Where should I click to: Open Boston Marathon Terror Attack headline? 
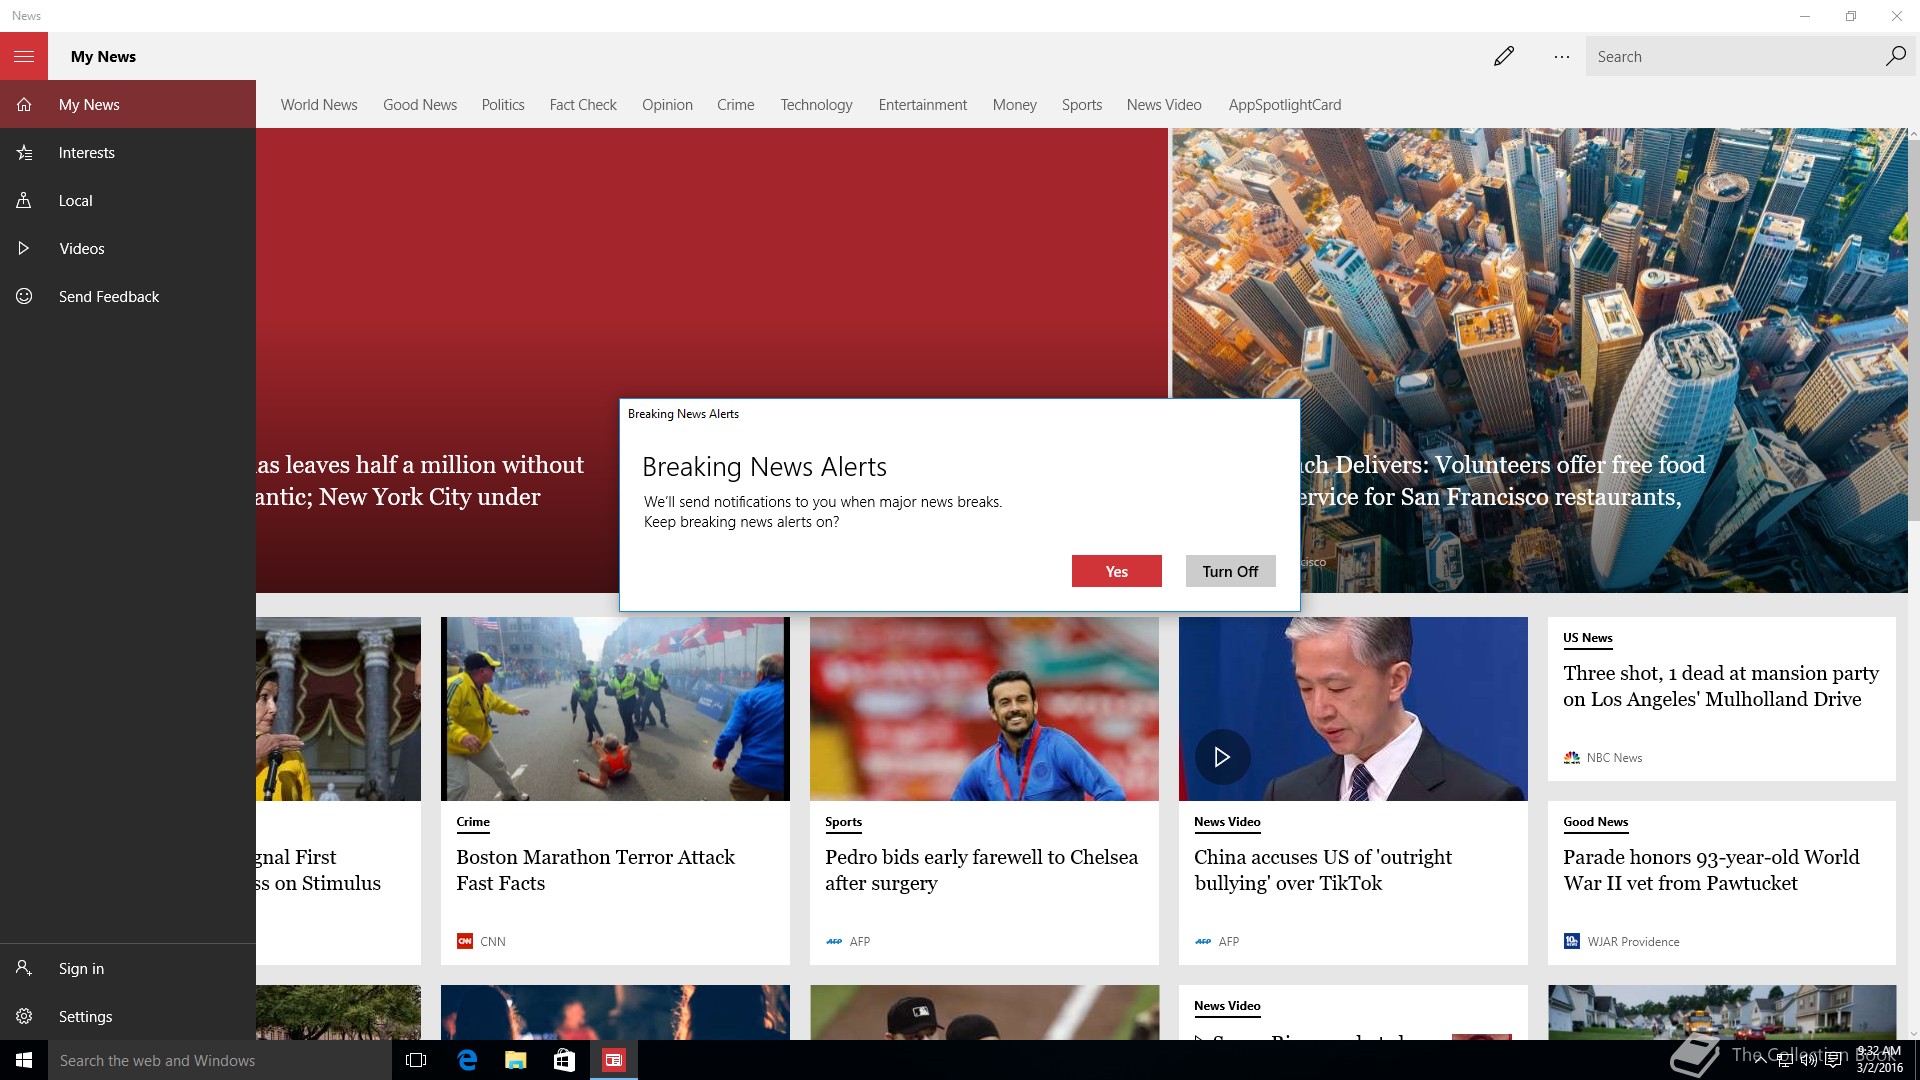[x=595, y=870]
